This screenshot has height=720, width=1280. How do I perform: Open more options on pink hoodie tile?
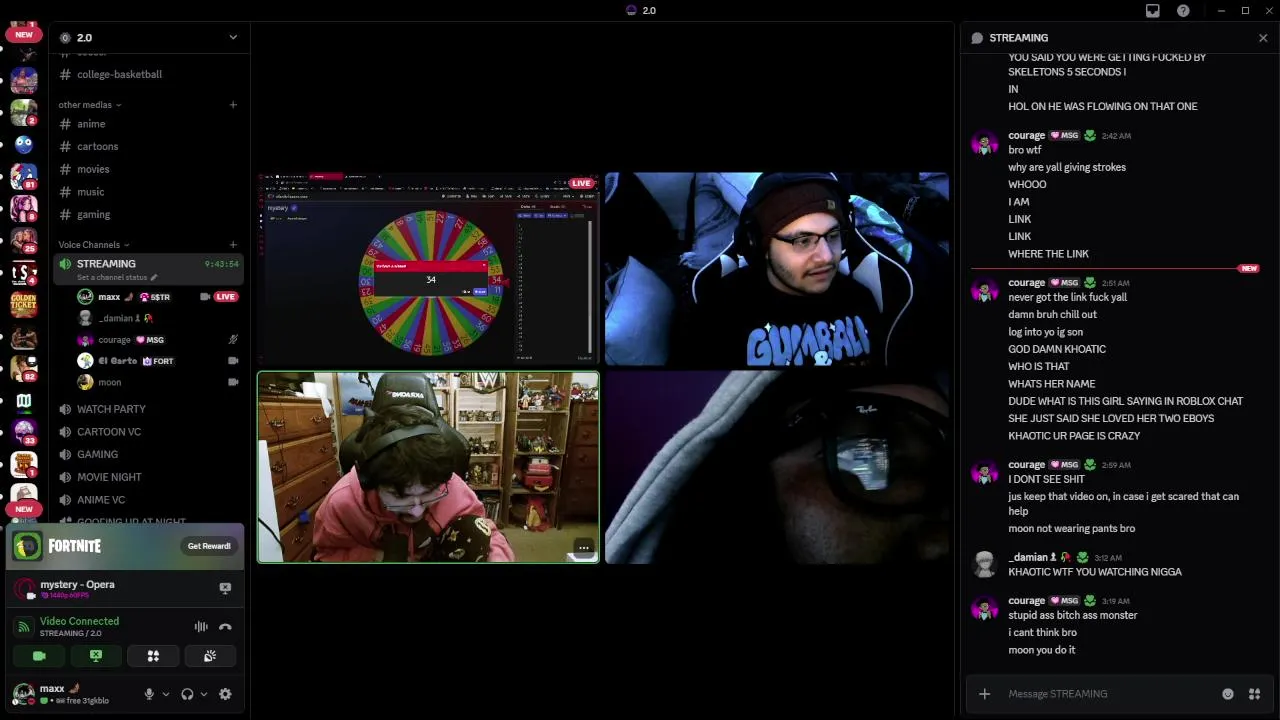pyautogui.click(x=584, y=548)
